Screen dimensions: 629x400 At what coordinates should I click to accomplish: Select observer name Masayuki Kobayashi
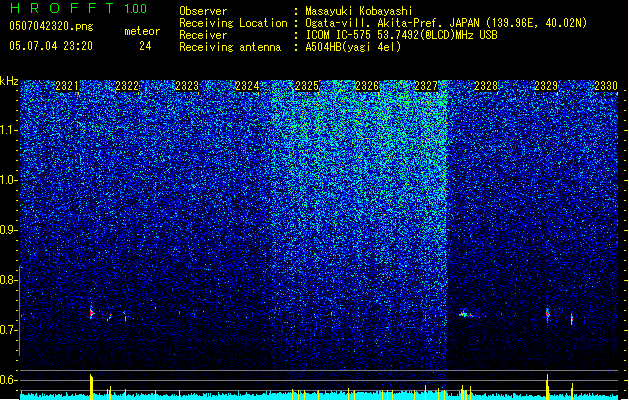[x=359, y=11]
